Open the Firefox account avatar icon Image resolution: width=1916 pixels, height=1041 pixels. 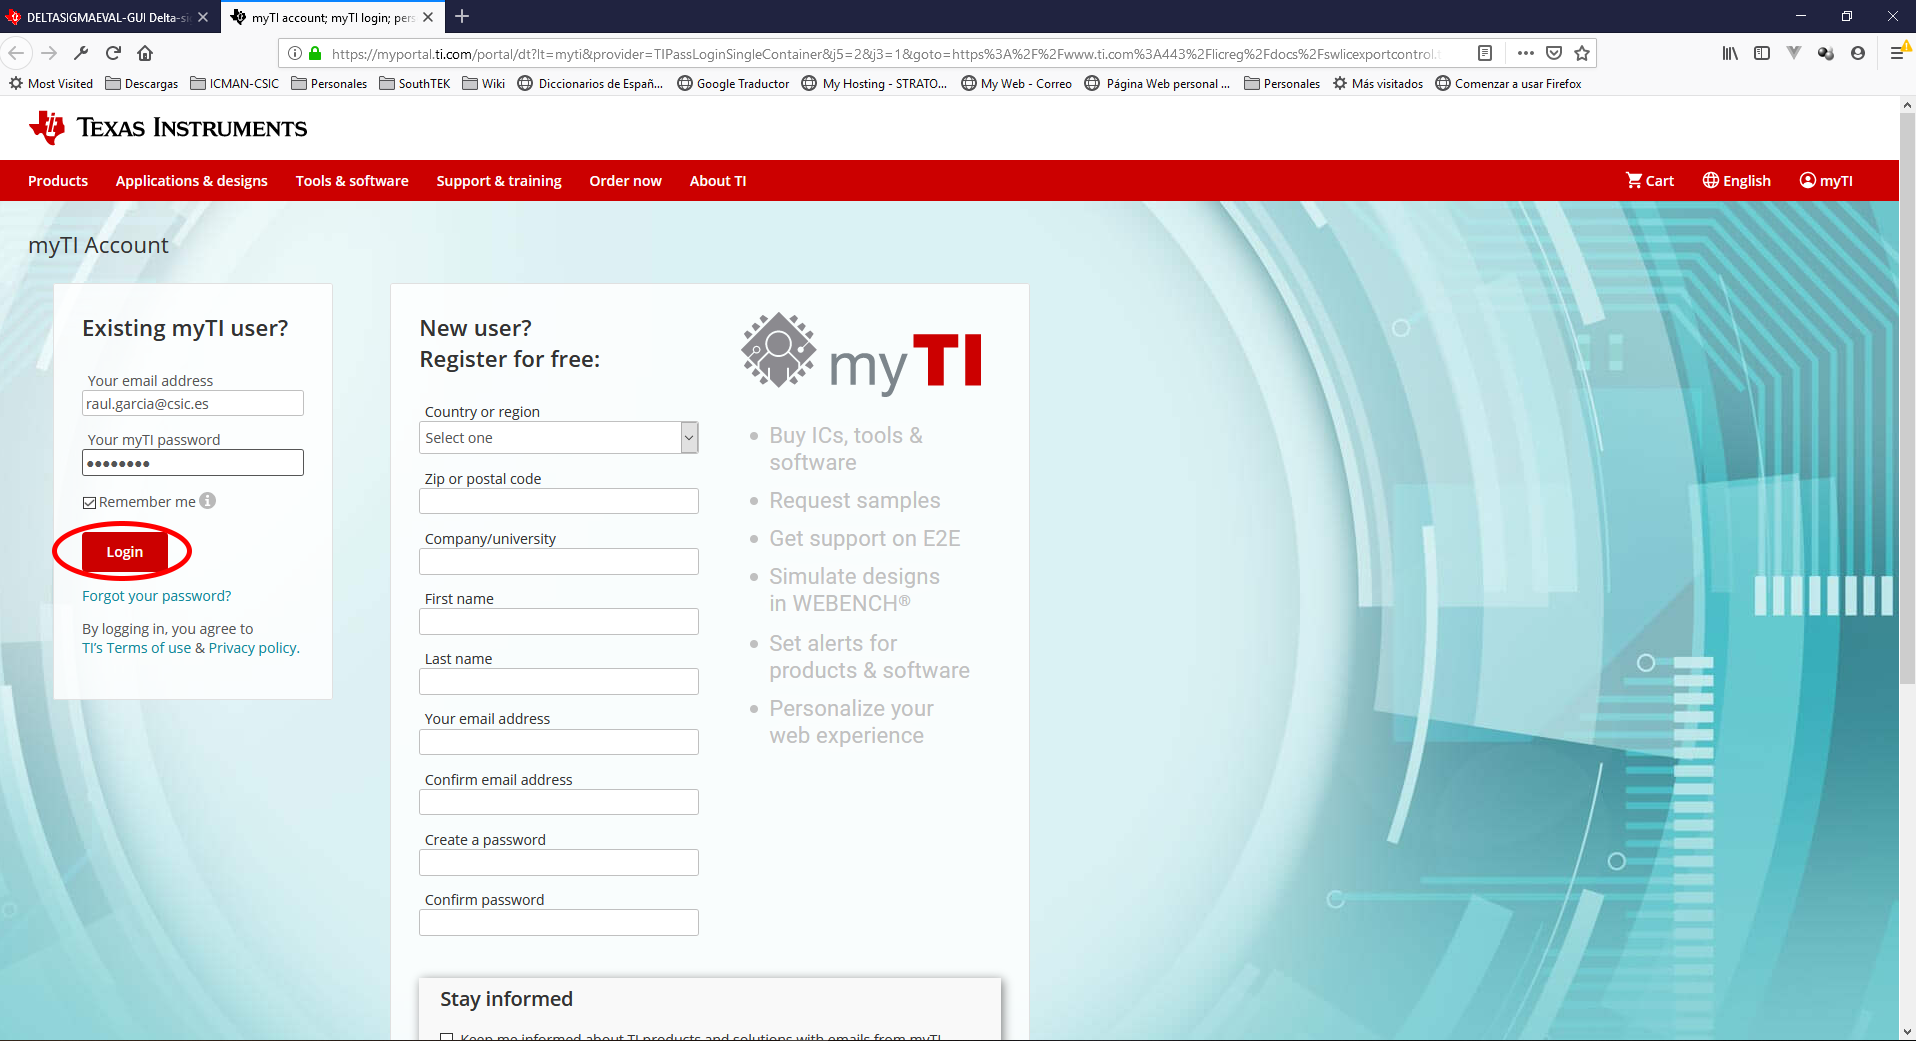1858,53
